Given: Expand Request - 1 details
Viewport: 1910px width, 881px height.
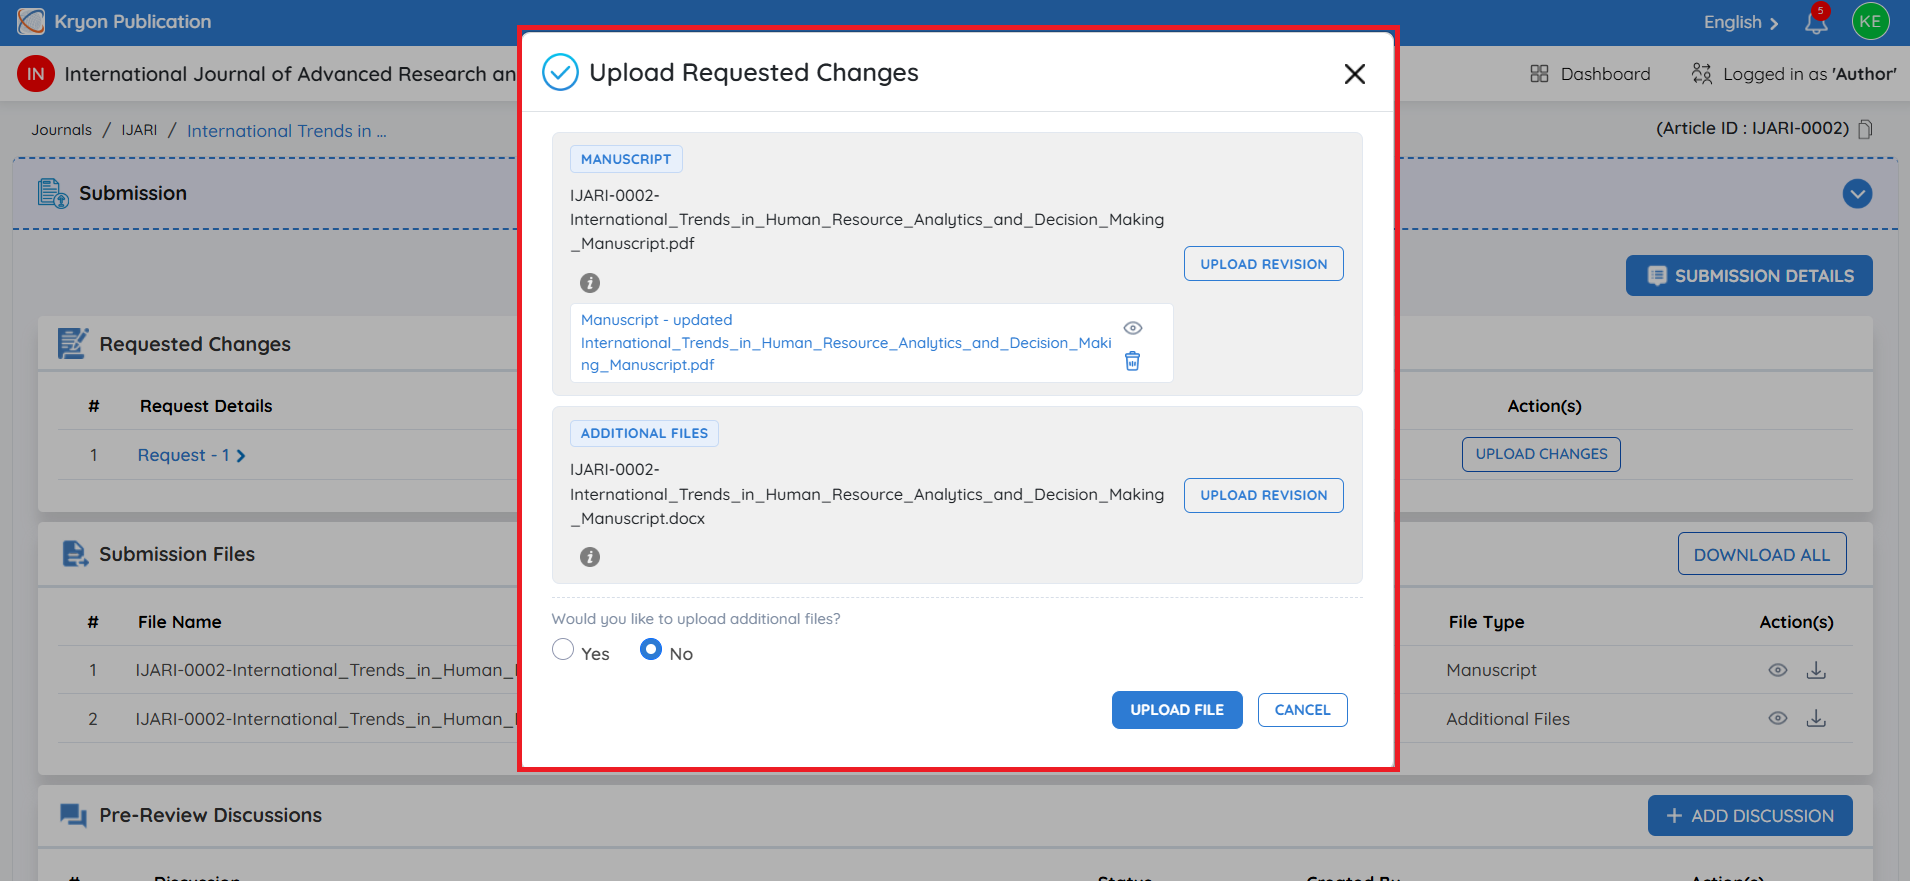Looking at the screenshot, I should pyautogui.click(x=191, y=455).
